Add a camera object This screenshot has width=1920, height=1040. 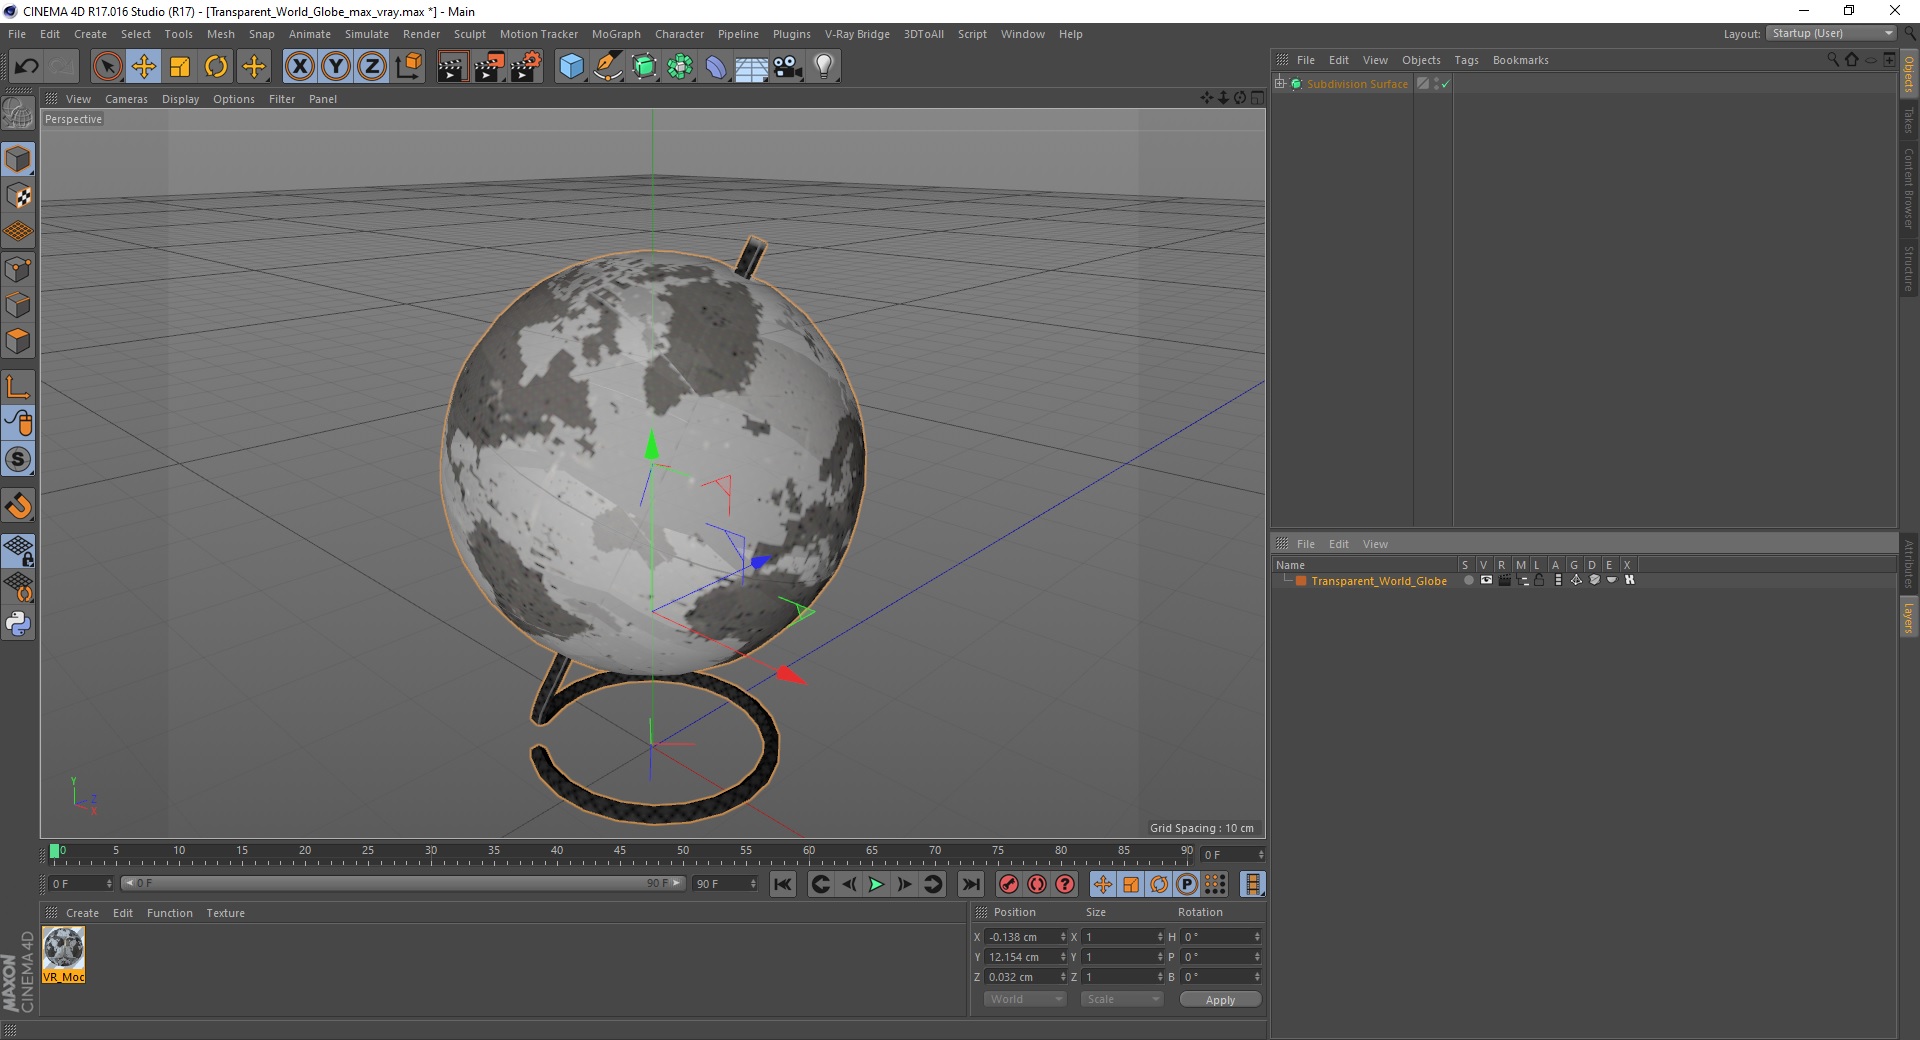coord(787,67)
